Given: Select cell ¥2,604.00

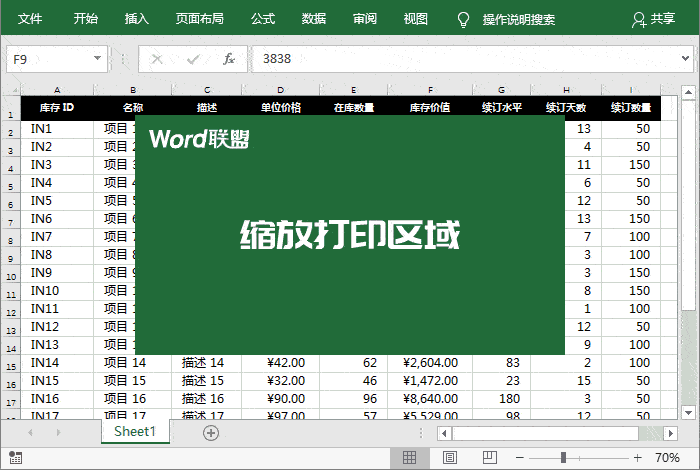Looking at the screenshot, I should (x=430, y=362).
